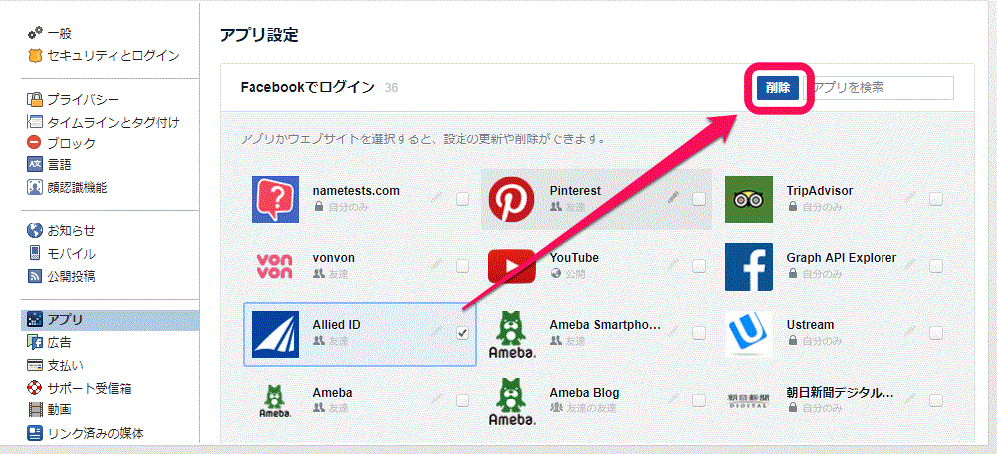Tick the Ameba Smartphone checkbox
The width and height of the screenshot is (997, 454).
[699, 333]
